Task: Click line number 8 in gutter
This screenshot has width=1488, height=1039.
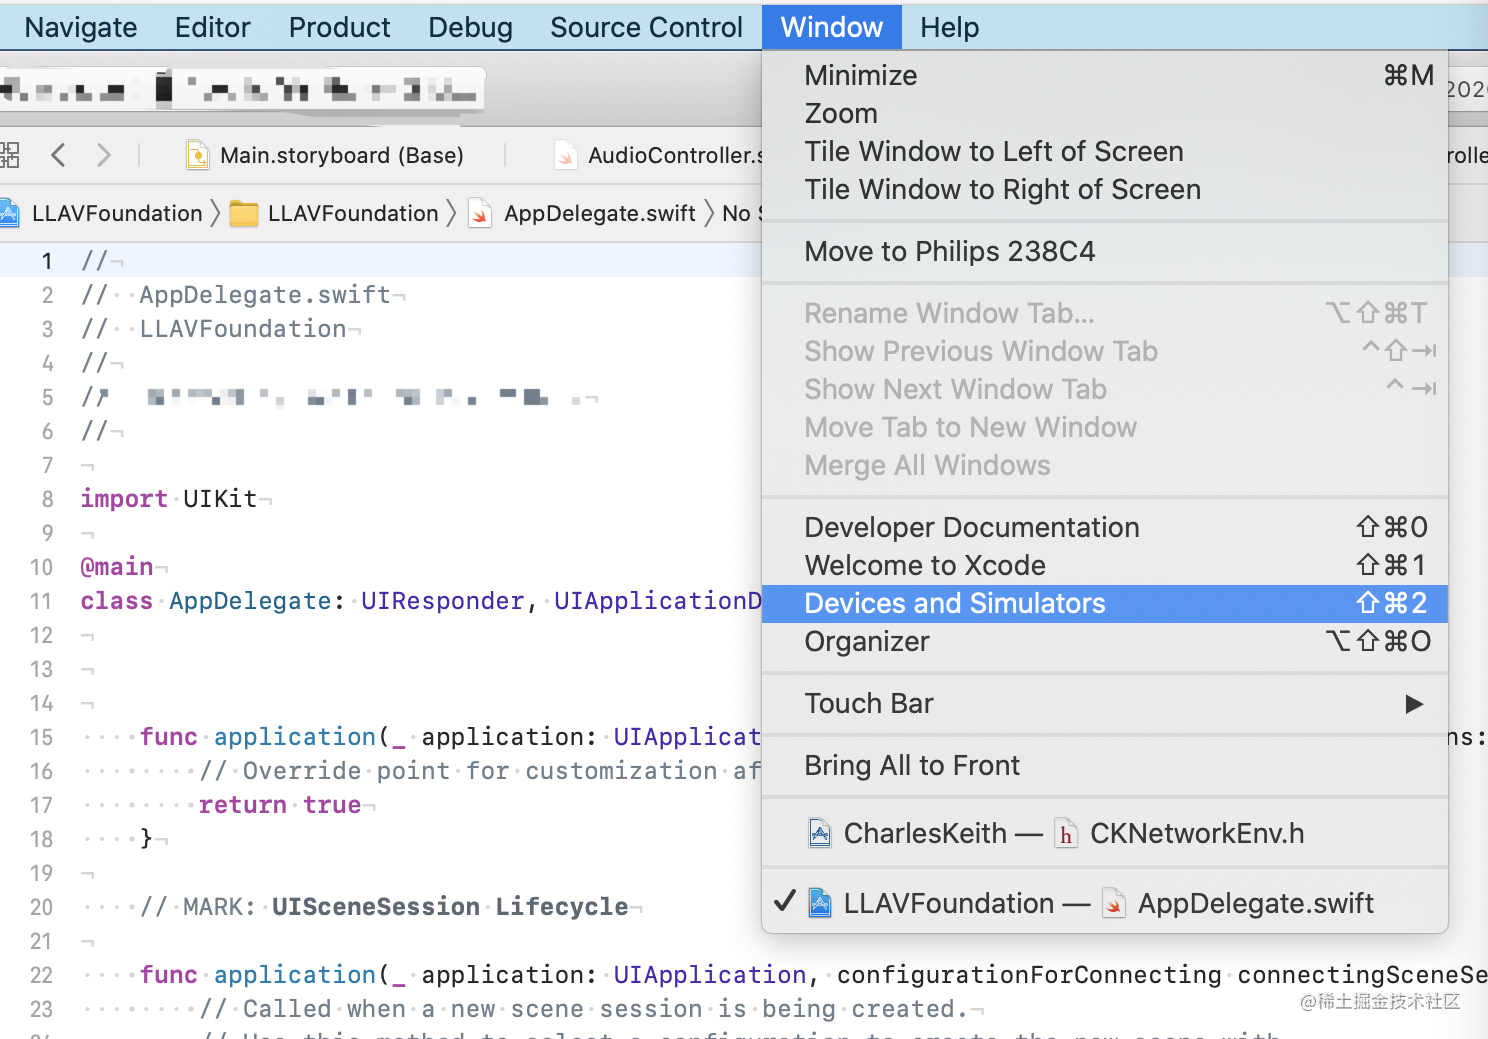Action: tap(47, 499)
